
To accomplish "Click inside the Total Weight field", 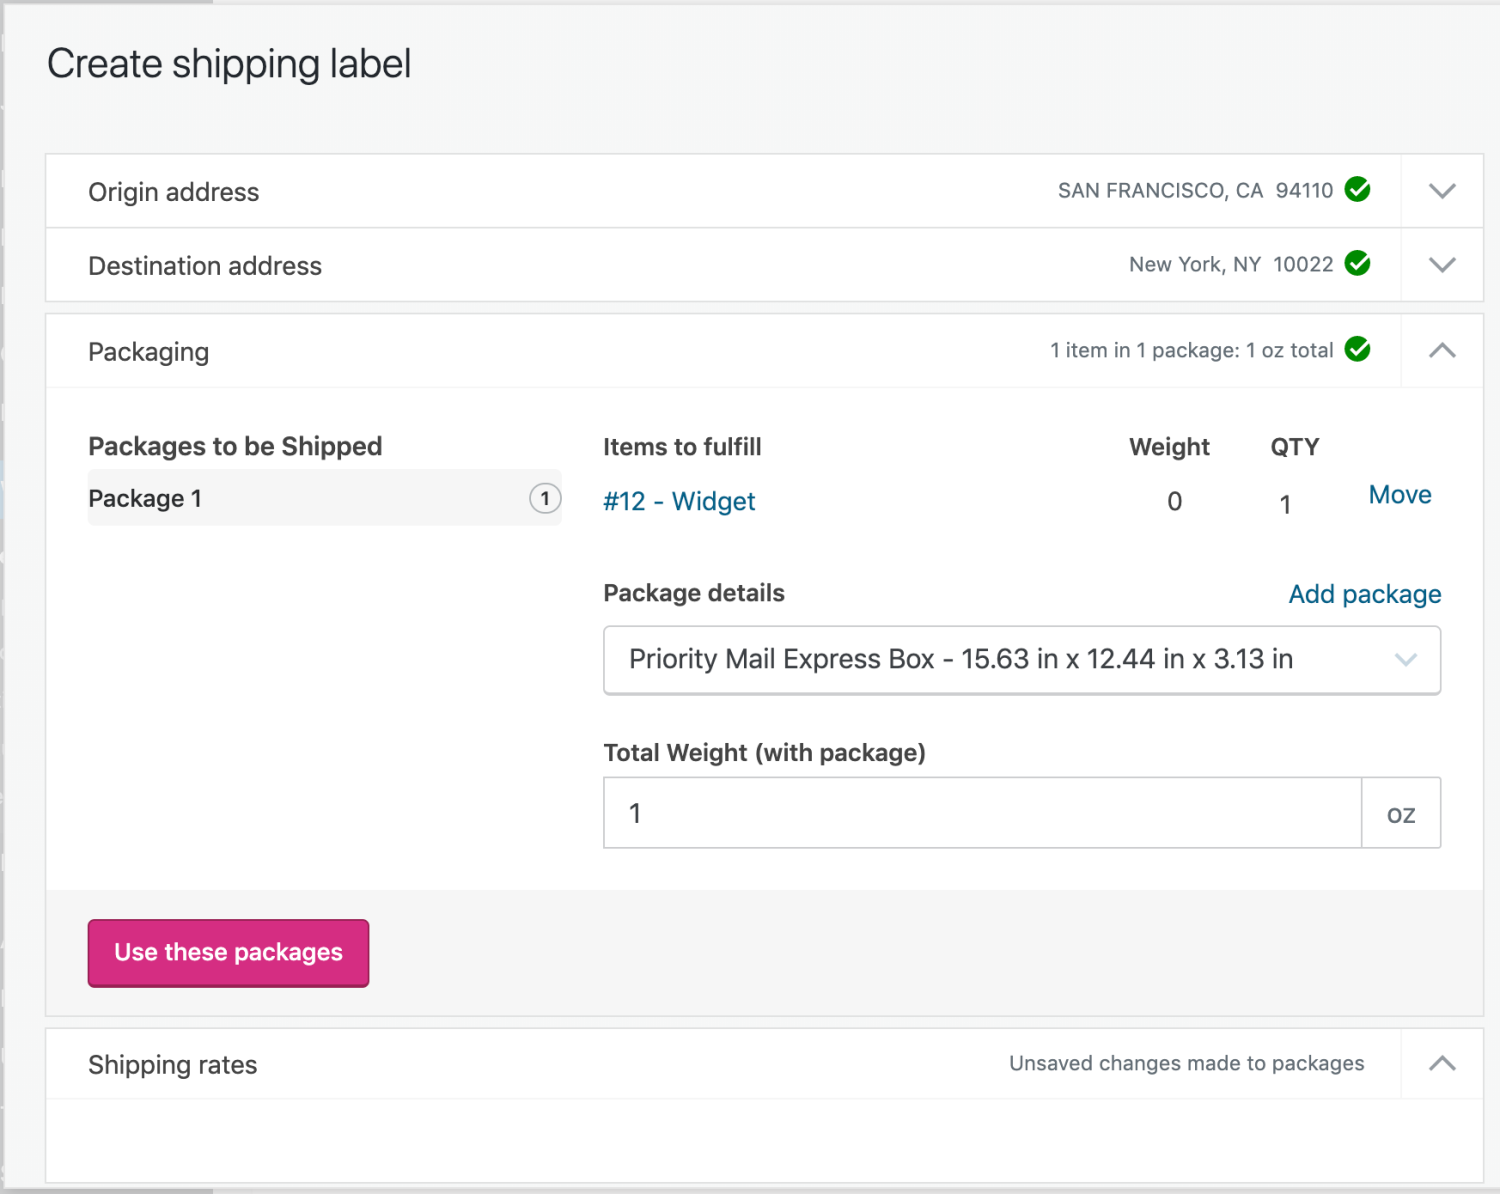I will click(980, 813).
